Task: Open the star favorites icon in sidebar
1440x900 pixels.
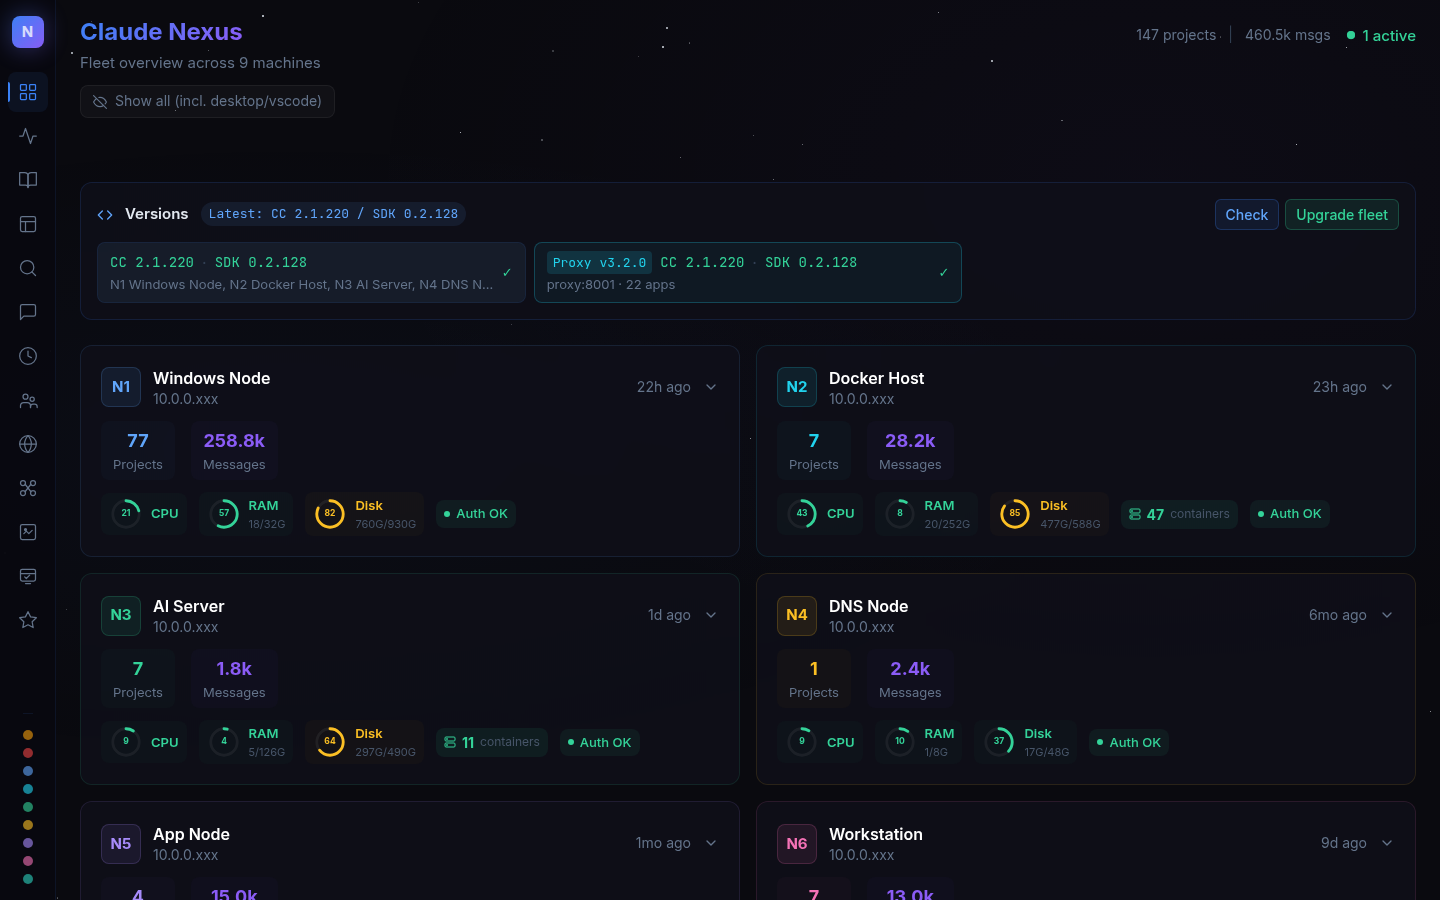Action: [28, 620]
